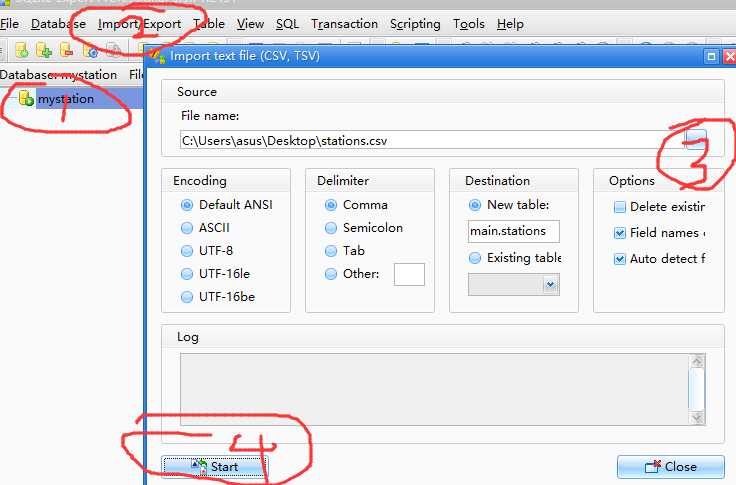
Task: Toggle the Field names checkbox
Action: (620, 233)
